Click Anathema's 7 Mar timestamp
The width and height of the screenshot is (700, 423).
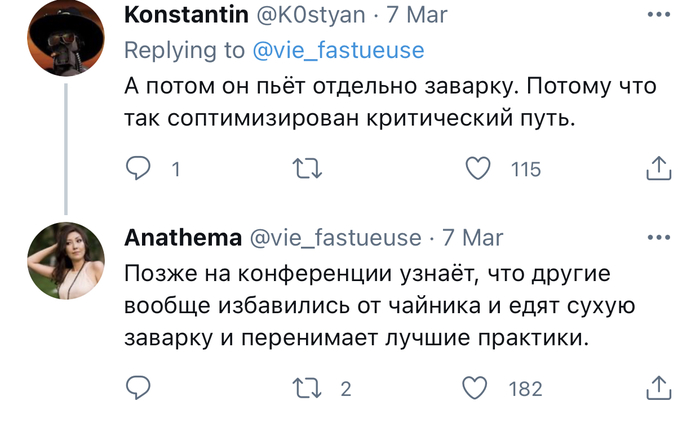pyautogui.click(x=472, y=238)
